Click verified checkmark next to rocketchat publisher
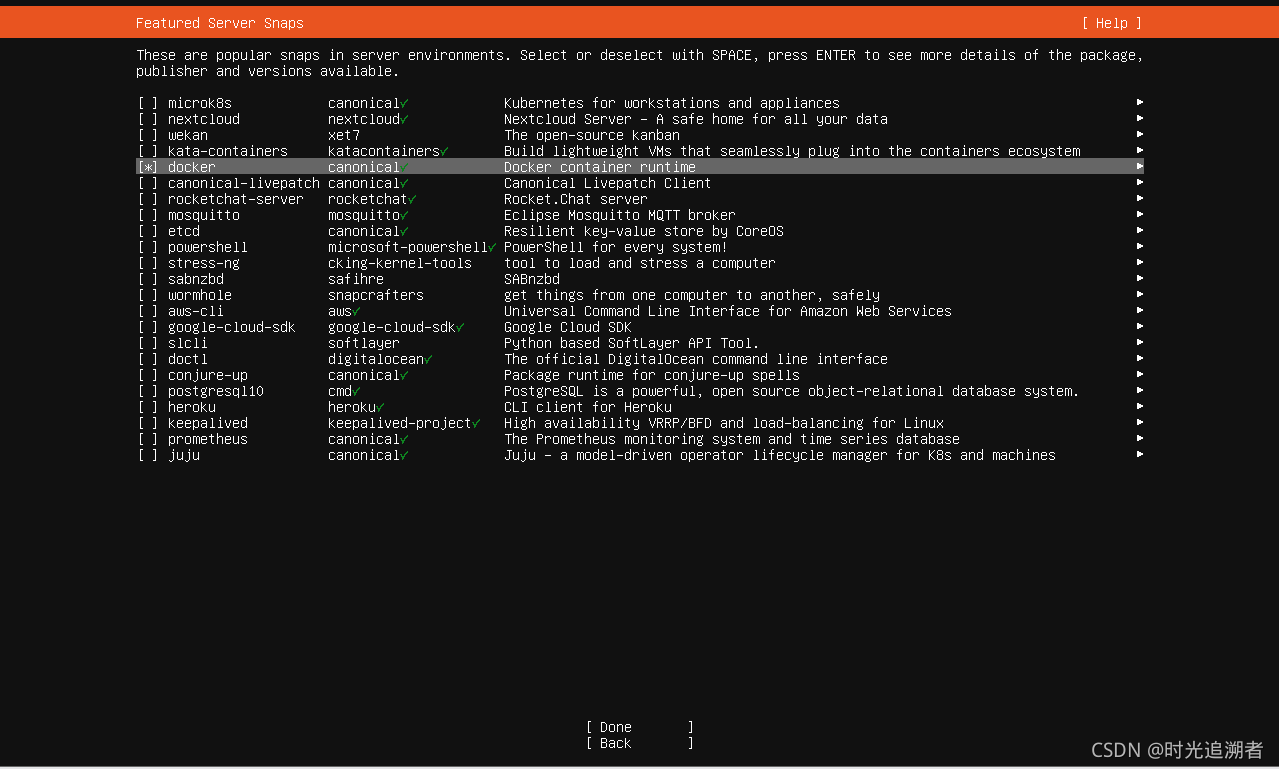The height and width of the screenshot is (769, 1279). pyautogui.click(x=412, y=199)
